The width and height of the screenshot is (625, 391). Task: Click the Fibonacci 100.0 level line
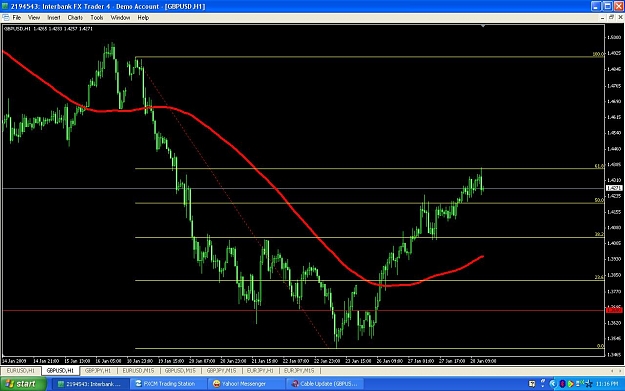click(369, 57)
